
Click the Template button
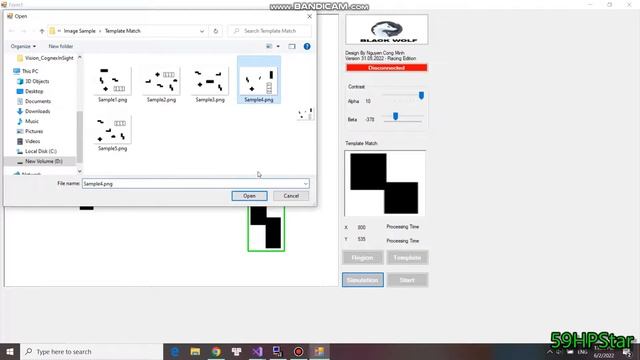407,258
